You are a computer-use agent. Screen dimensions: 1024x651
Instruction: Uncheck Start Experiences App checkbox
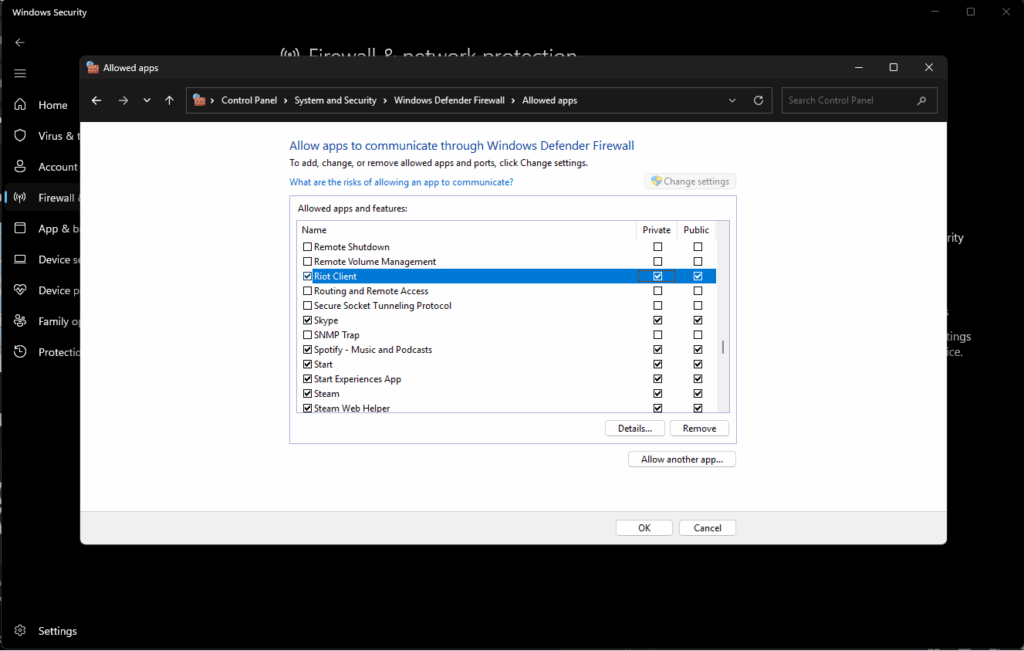click(307, 379)
